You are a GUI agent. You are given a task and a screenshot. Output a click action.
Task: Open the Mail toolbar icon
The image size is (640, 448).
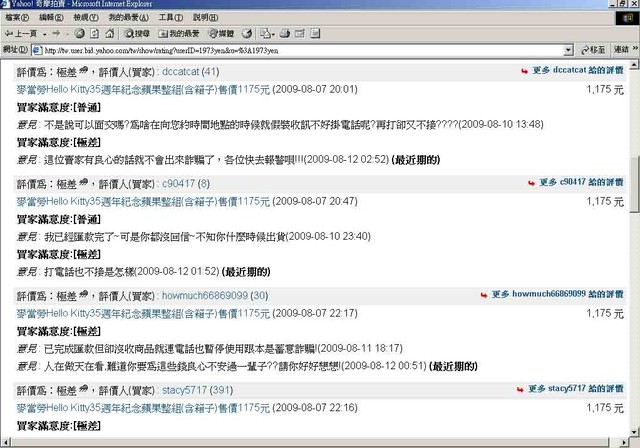click(265, 34)
